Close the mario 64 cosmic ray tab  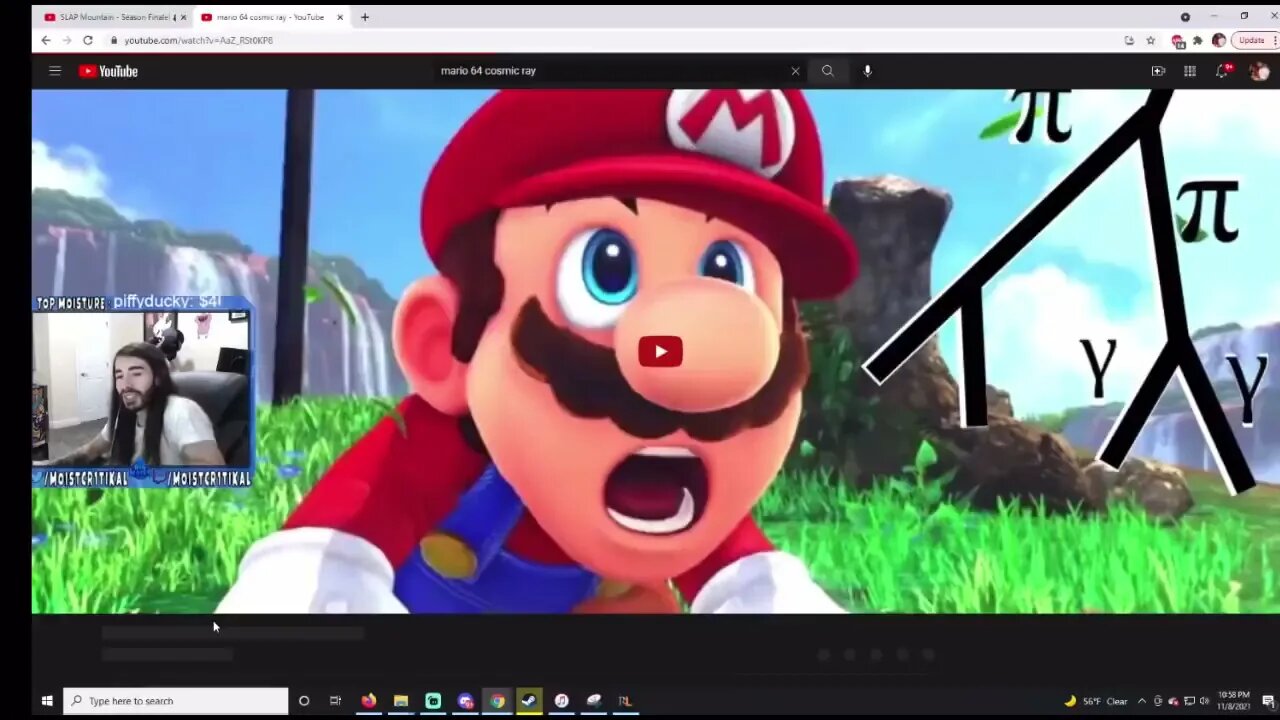point(340,17)
